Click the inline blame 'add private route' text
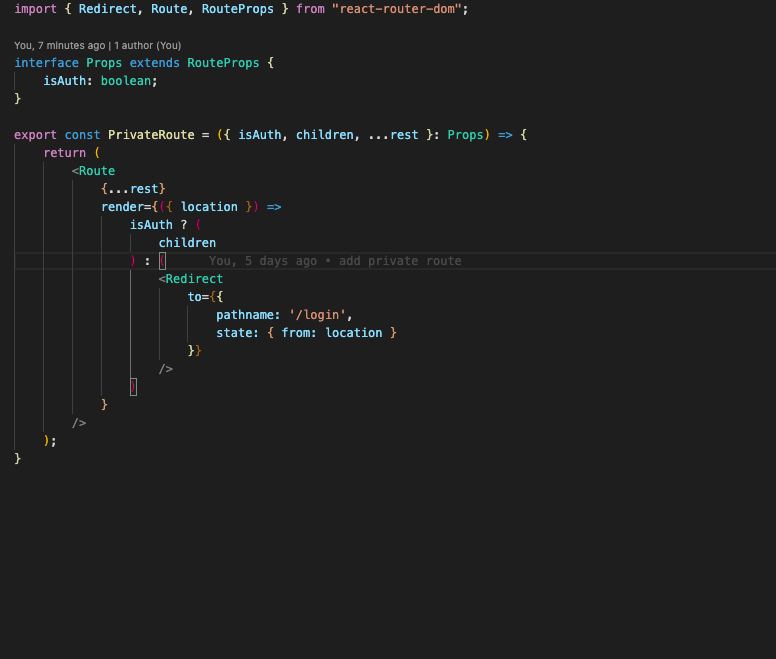Viewport: 776px width, 659px height. click(400, 261)
